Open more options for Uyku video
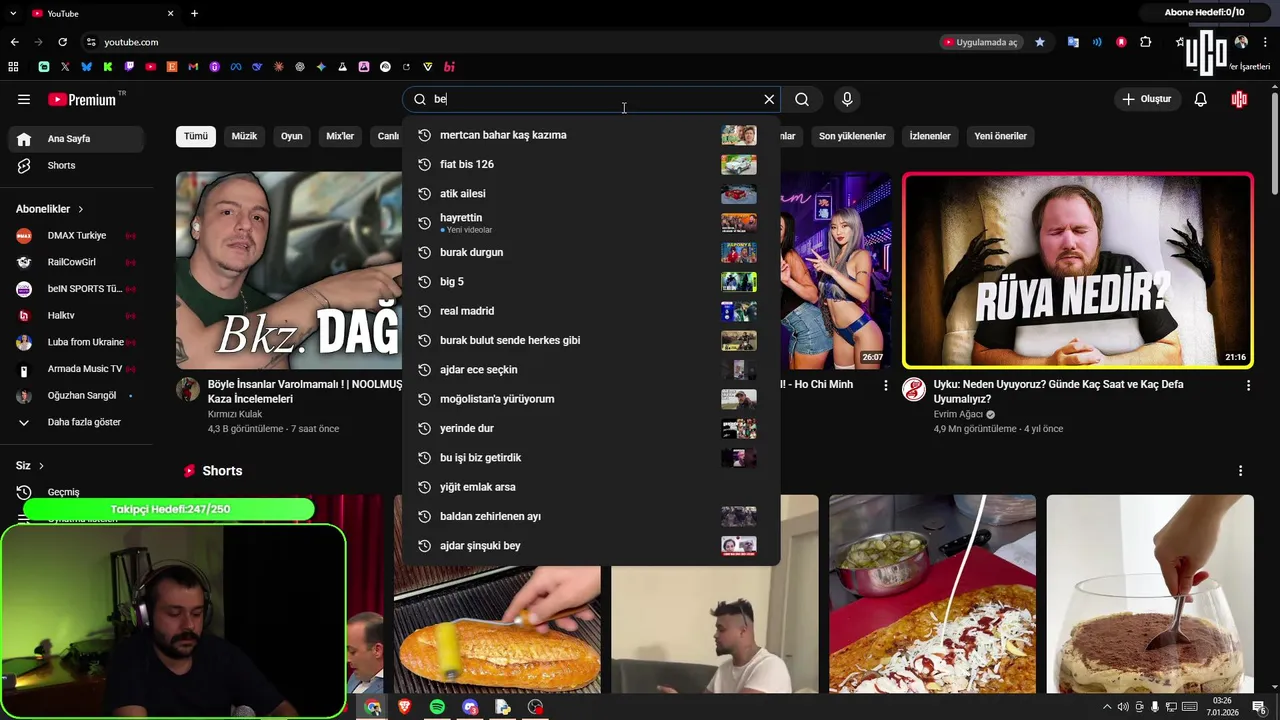Image resolution: width=1280 pixels, height=720 pixels. [x=1248, y=385]
